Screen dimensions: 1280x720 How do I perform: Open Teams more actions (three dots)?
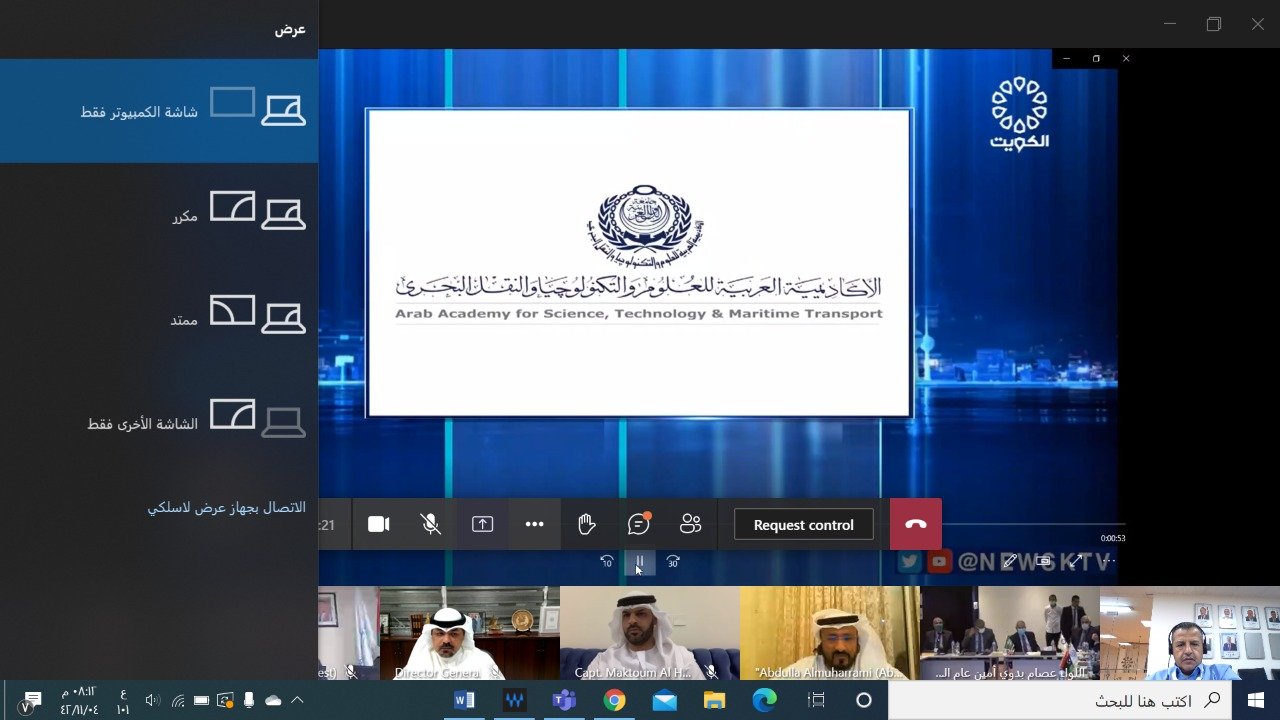click(535, 524)
